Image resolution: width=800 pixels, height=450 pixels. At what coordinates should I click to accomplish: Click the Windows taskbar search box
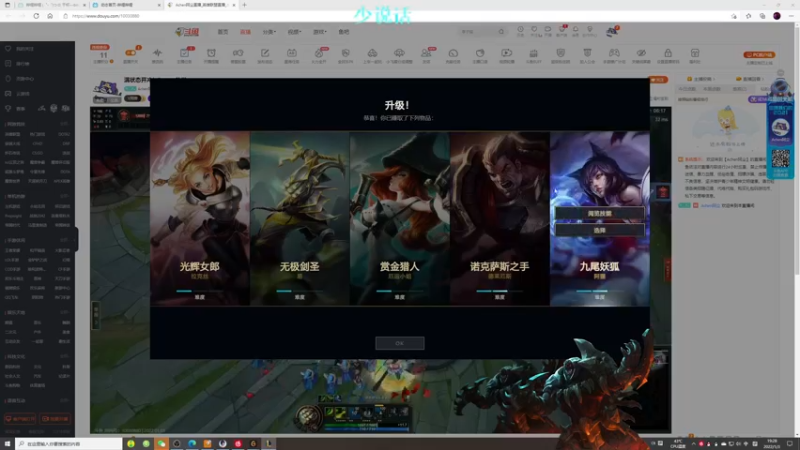point(69,444)
